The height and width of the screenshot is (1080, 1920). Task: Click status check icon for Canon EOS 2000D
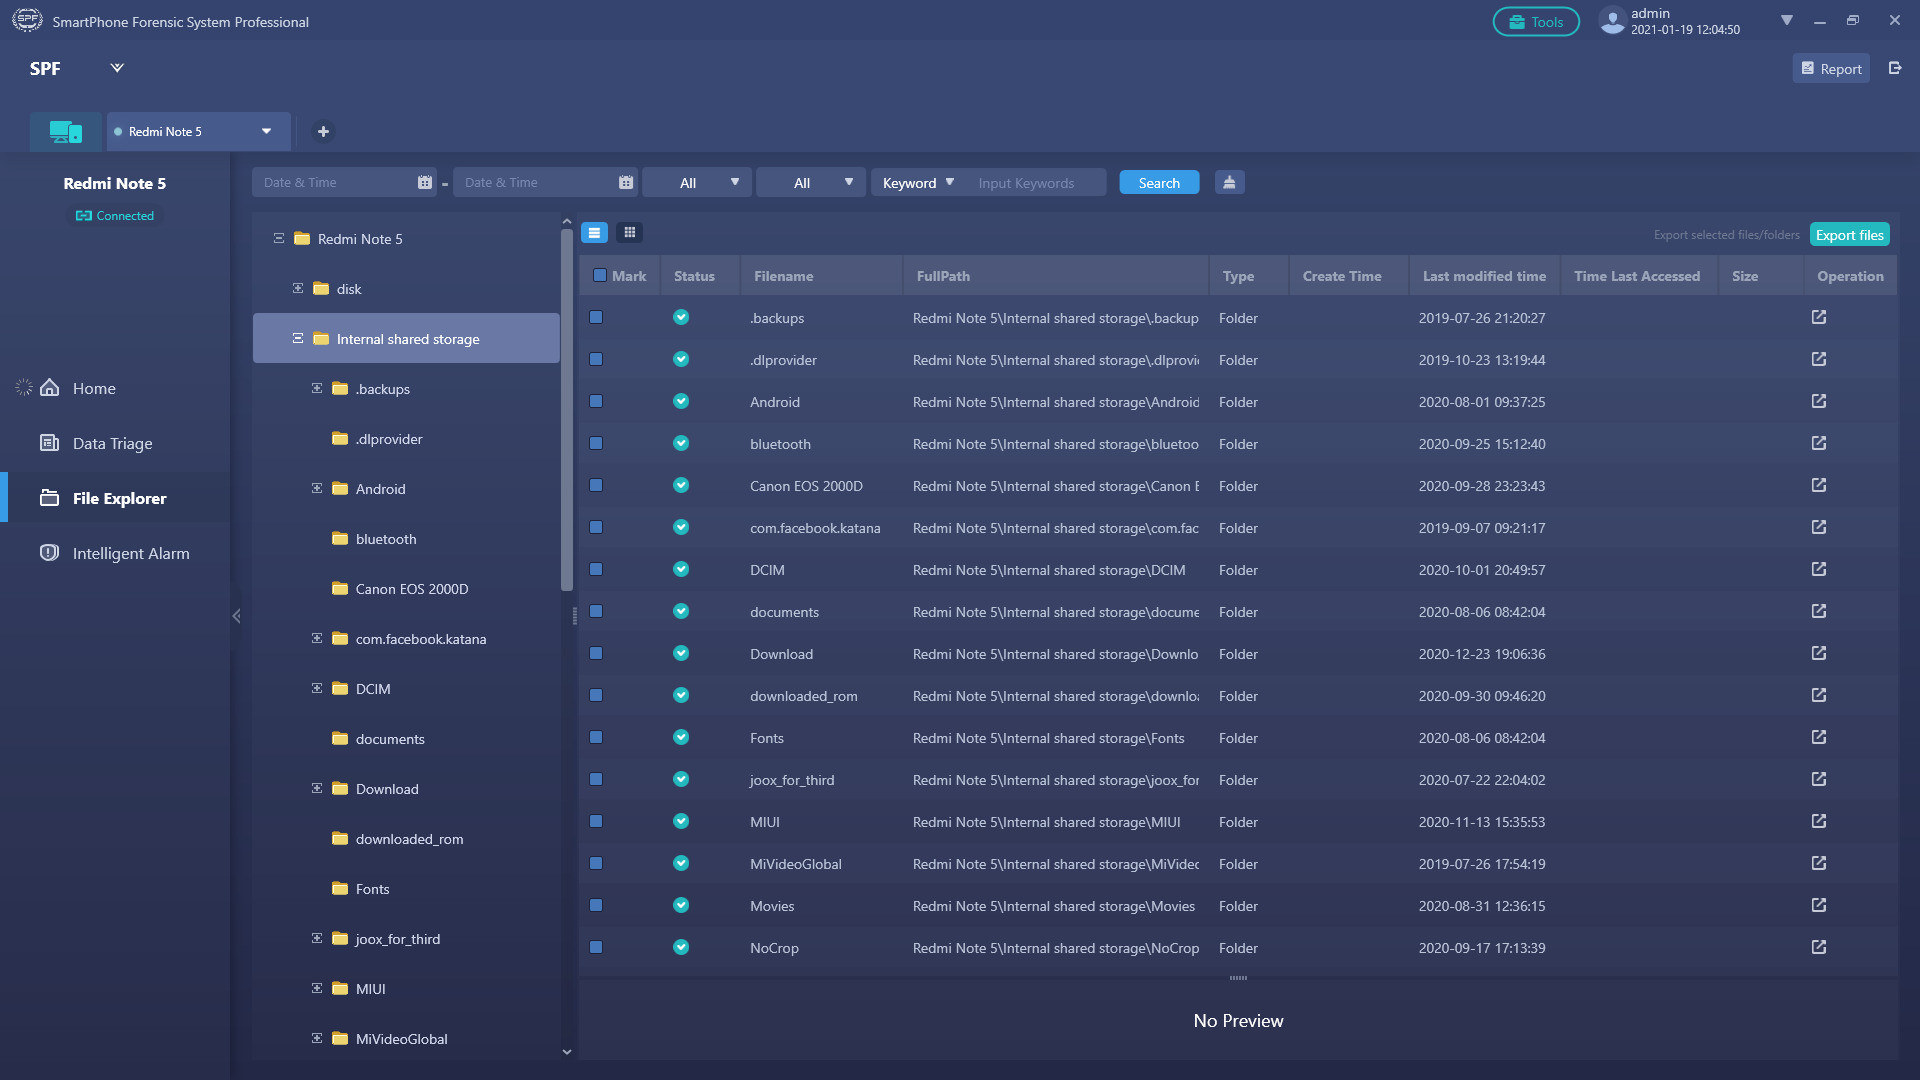(681, 485)
